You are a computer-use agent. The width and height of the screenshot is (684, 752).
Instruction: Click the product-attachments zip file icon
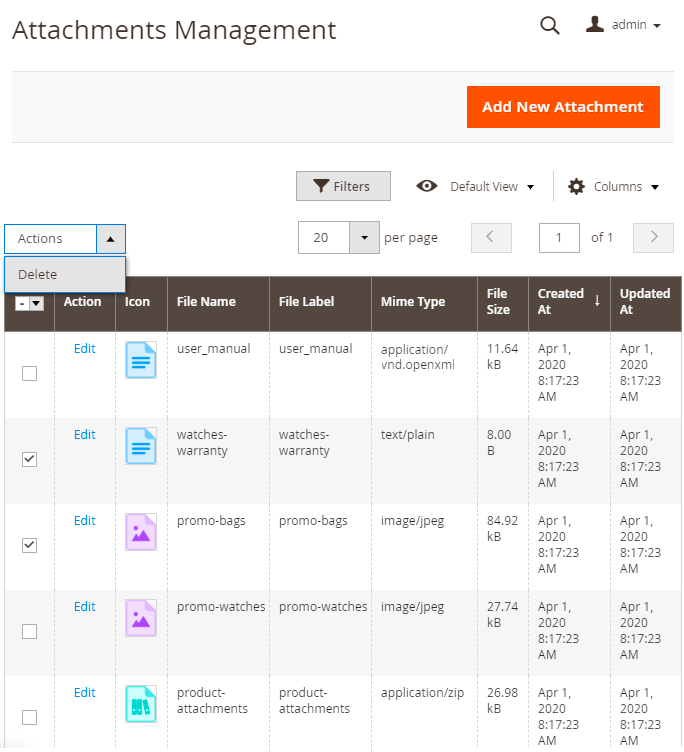click(140, 704)
